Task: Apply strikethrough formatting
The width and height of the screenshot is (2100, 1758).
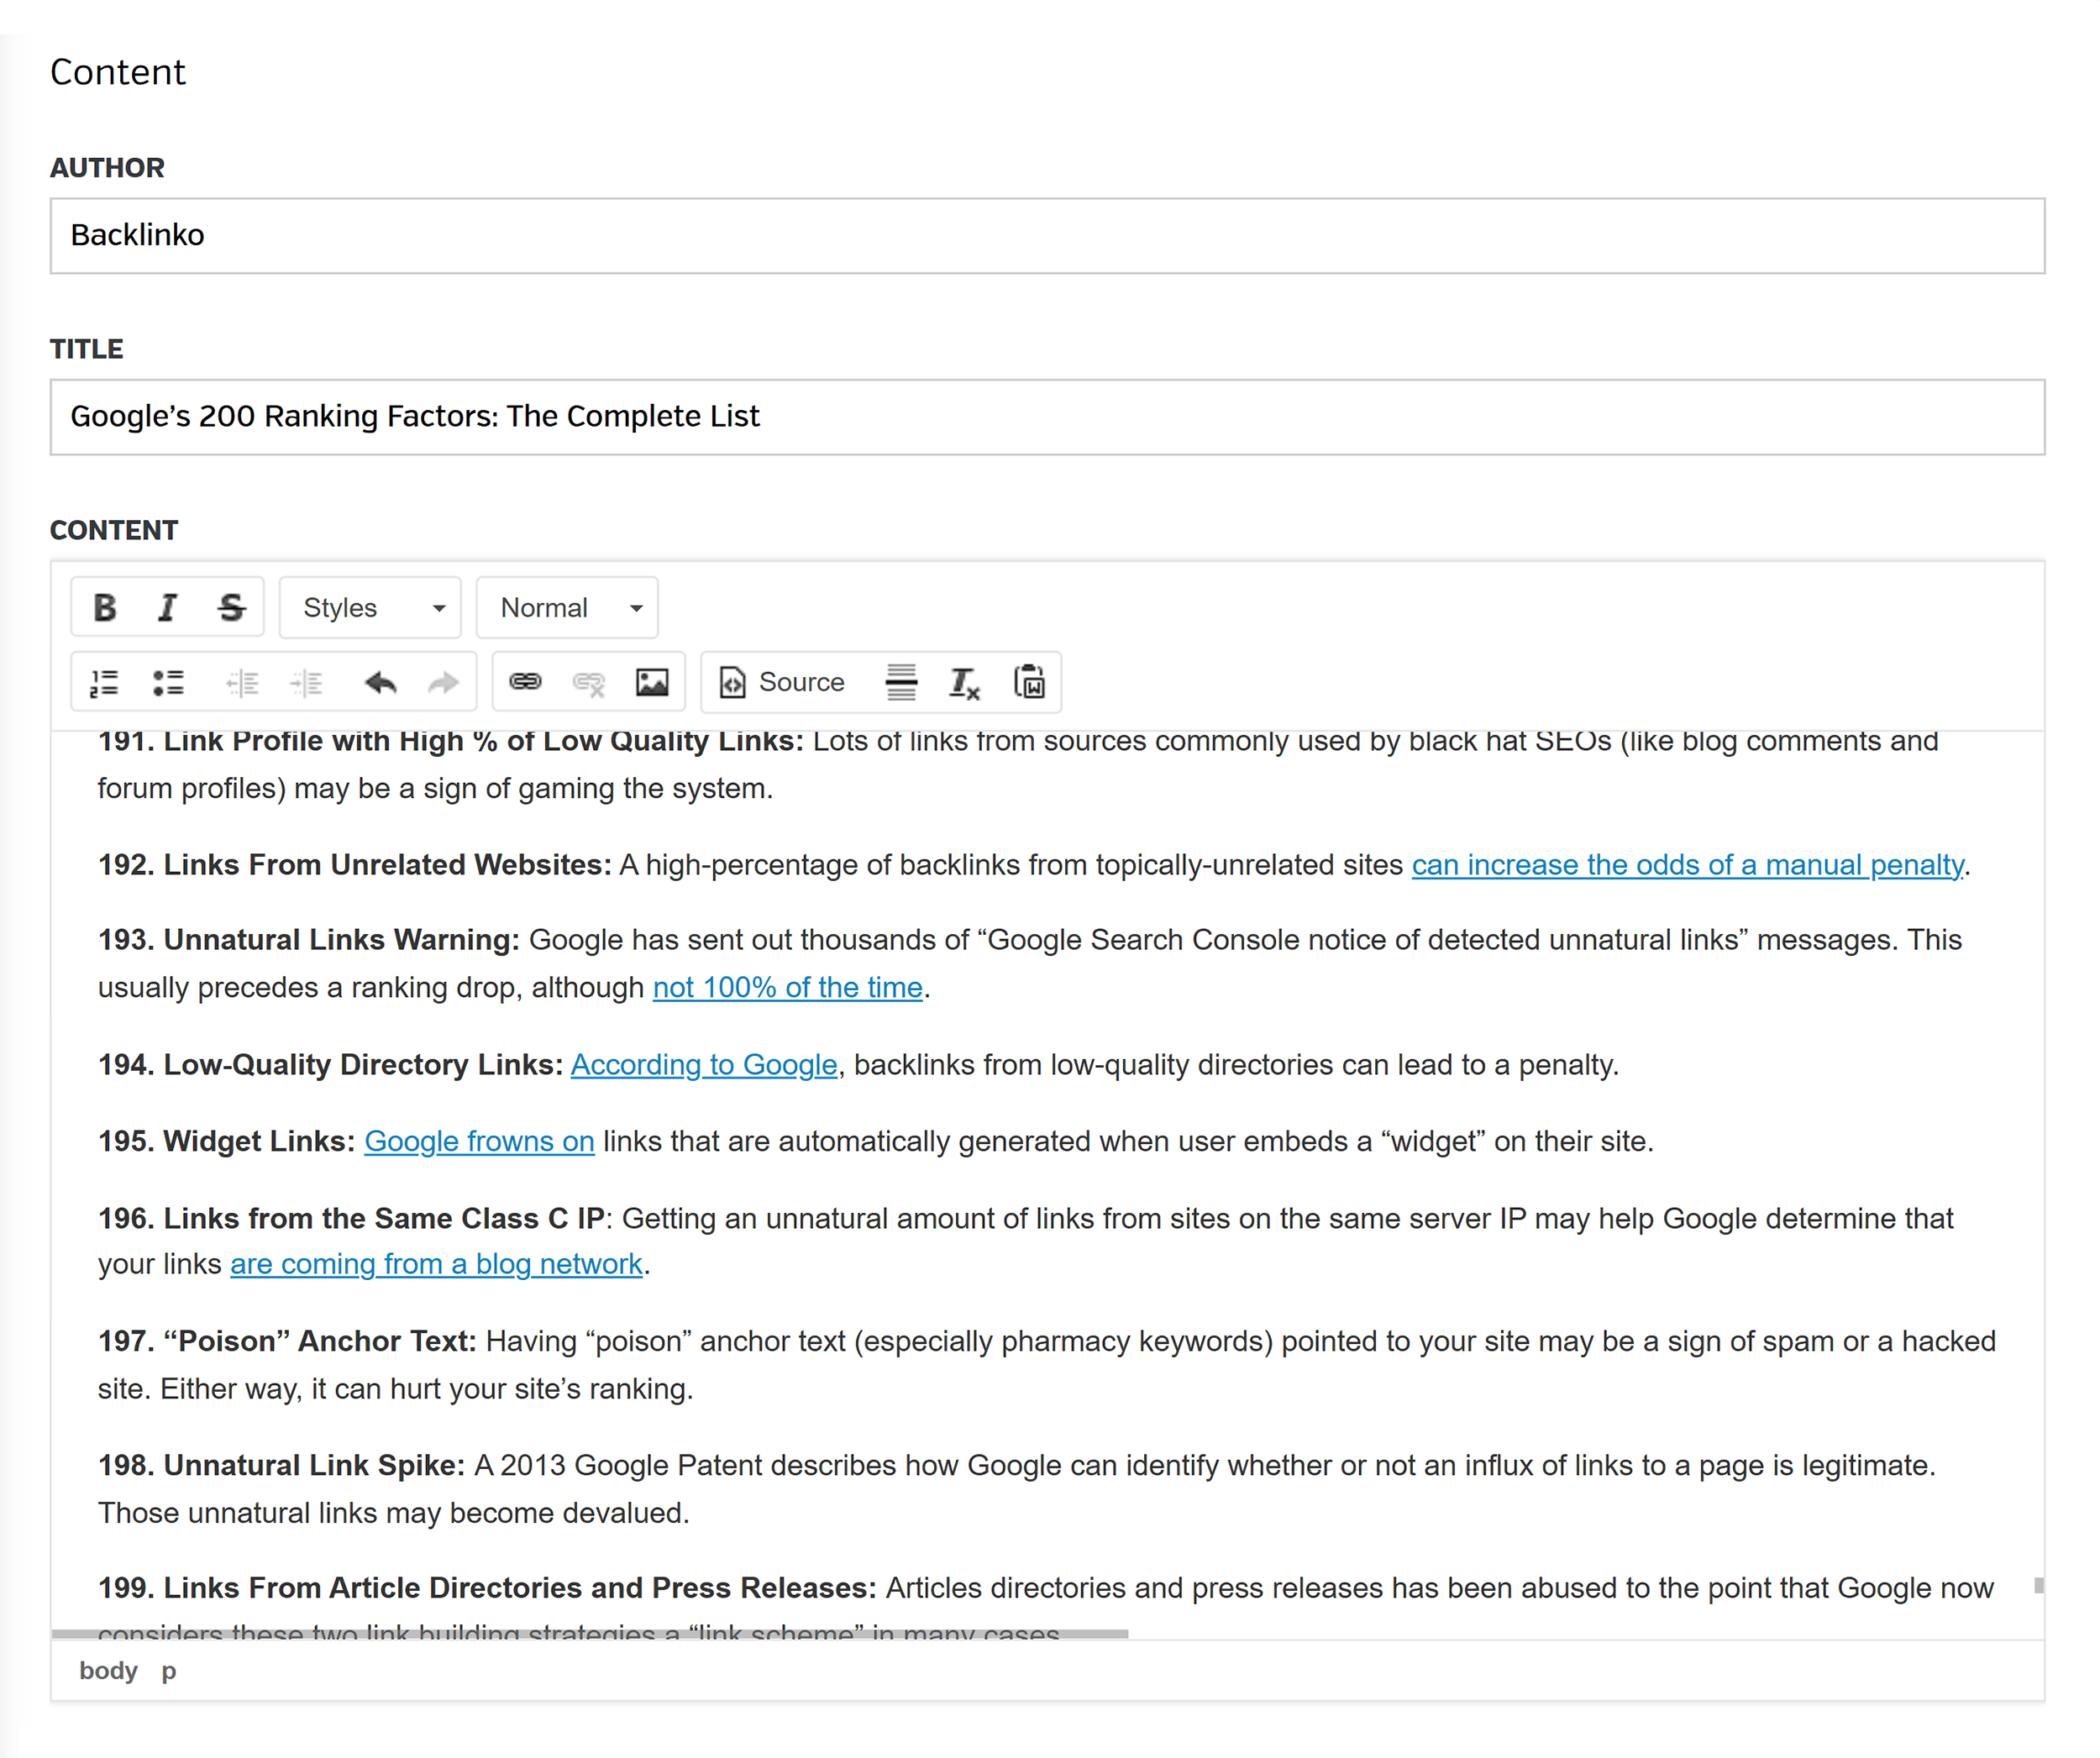Action: [x=231, y=607]
